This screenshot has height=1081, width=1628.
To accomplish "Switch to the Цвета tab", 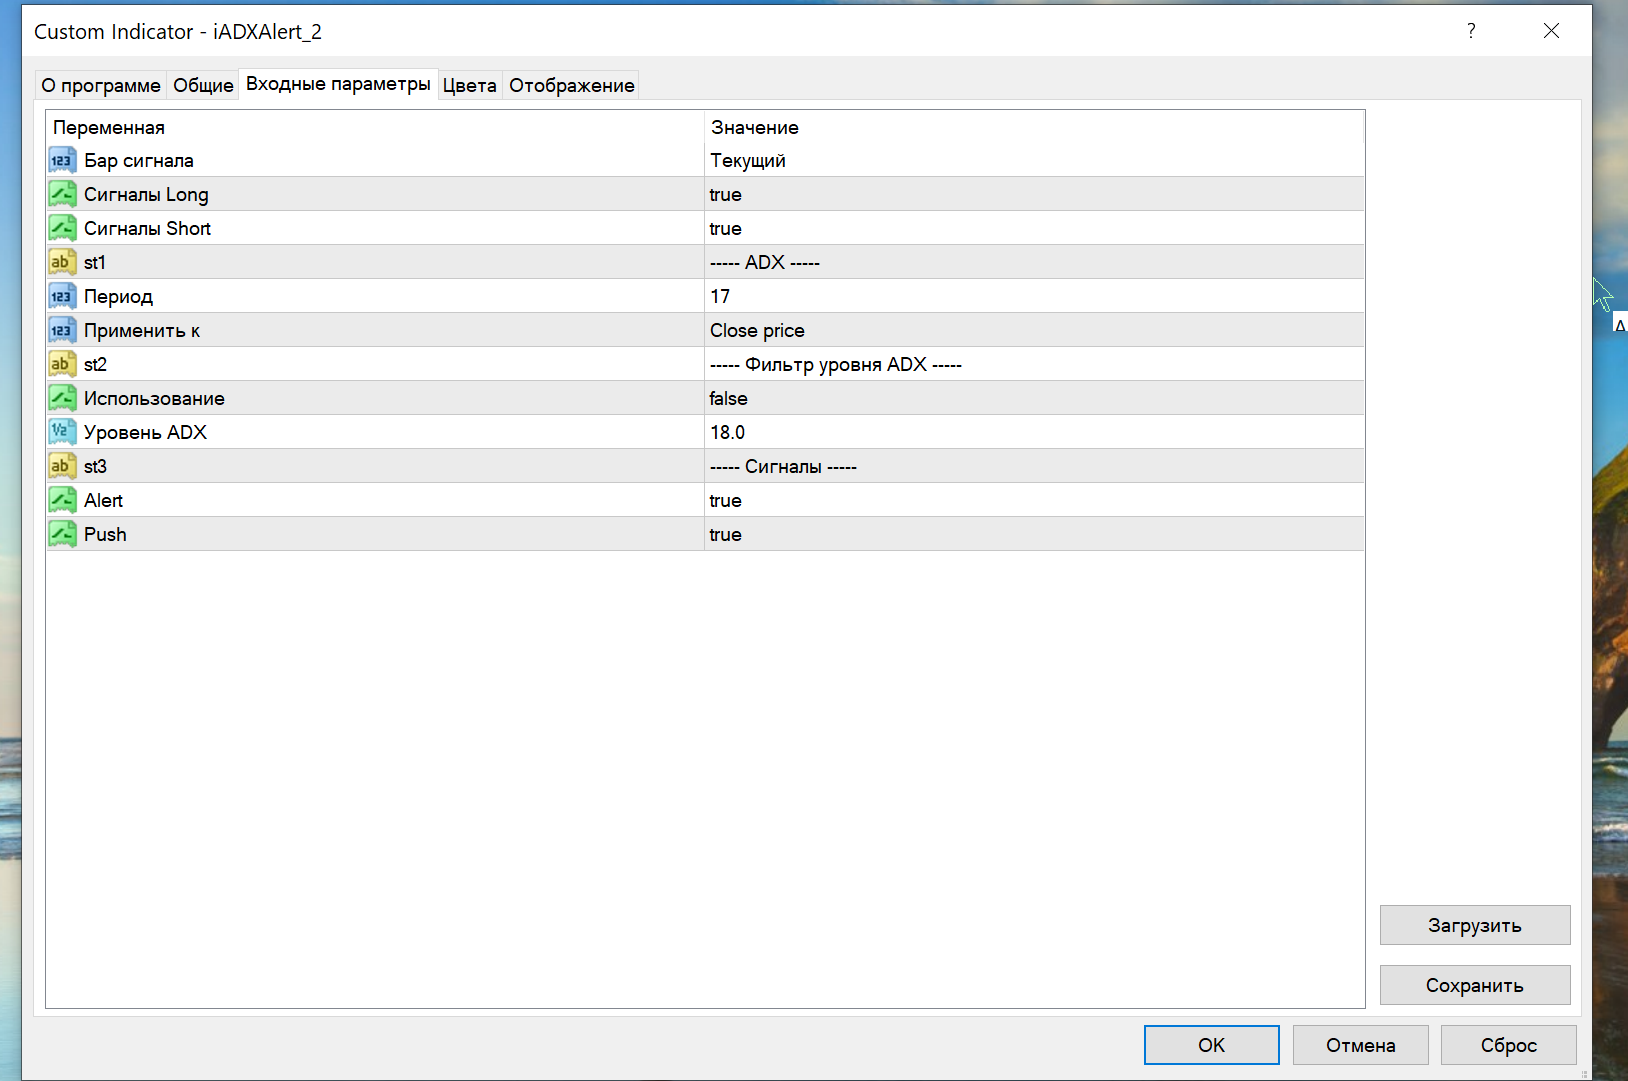I will tap(470, 86).
